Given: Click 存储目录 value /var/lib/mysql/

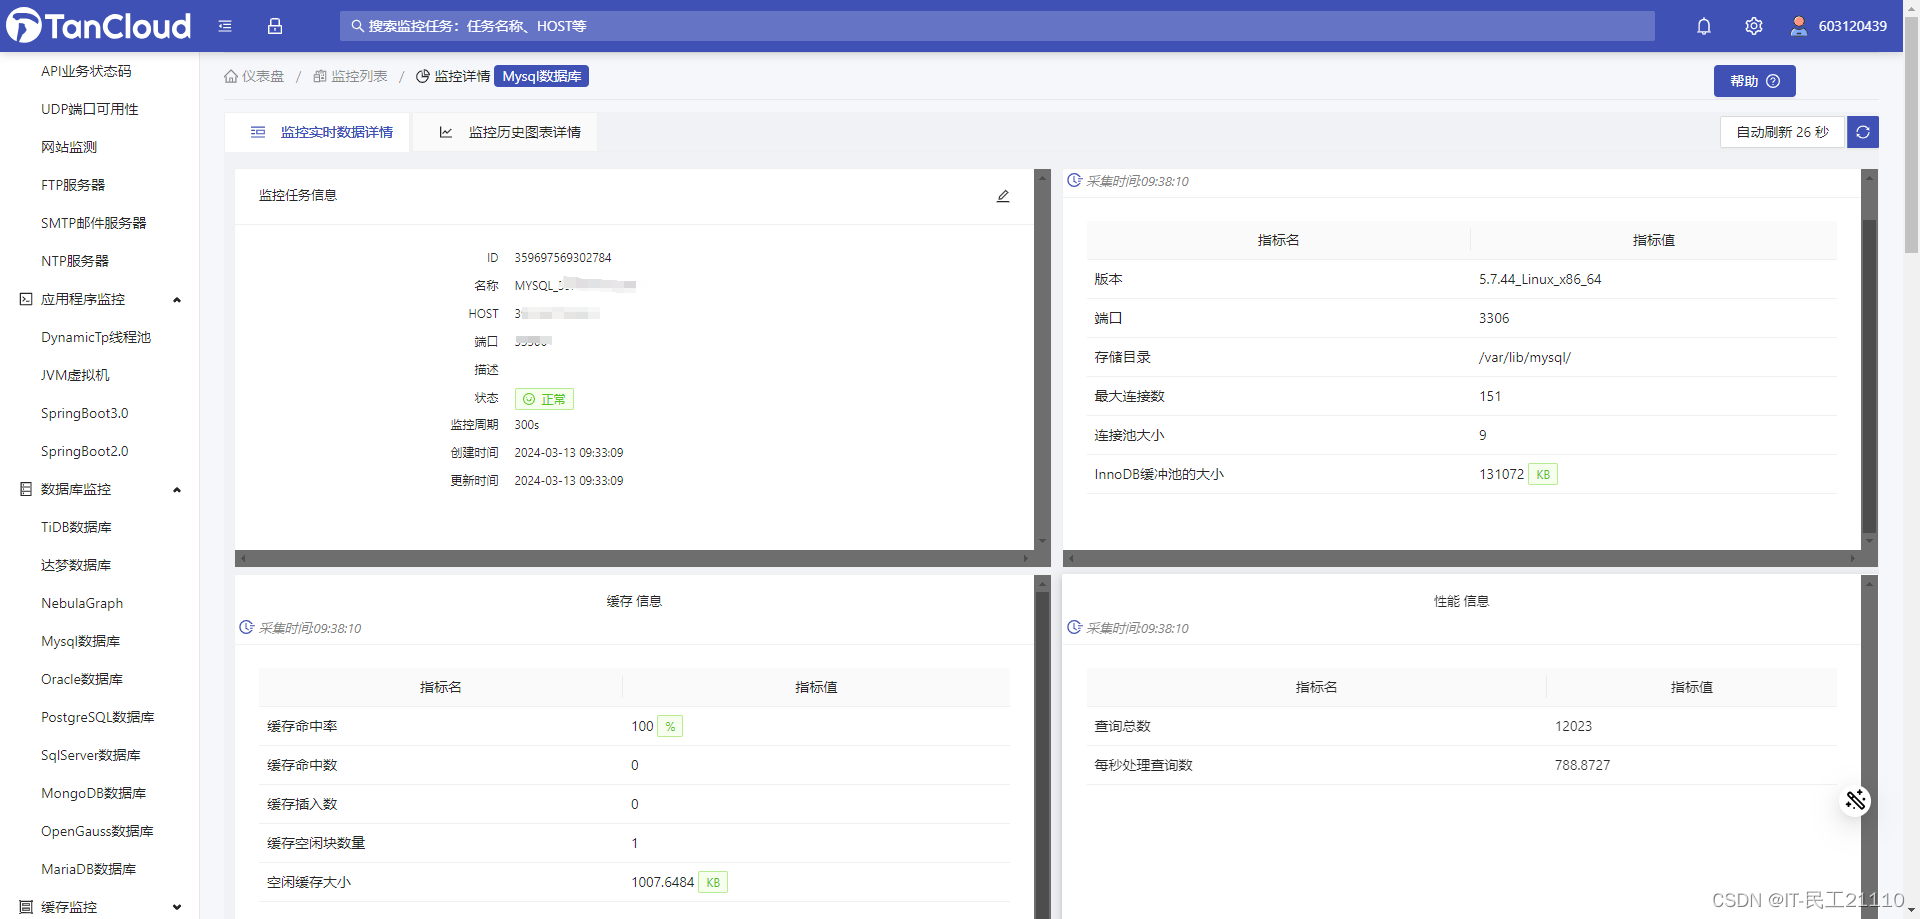Looking at the screenshot, I should [1525, 357].
